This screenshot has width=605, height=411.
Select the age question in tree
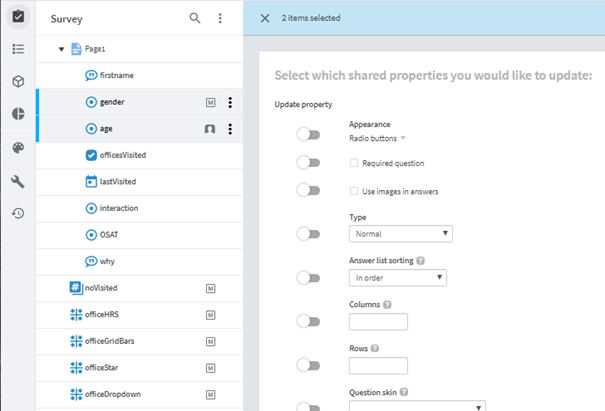coord(139,129)
